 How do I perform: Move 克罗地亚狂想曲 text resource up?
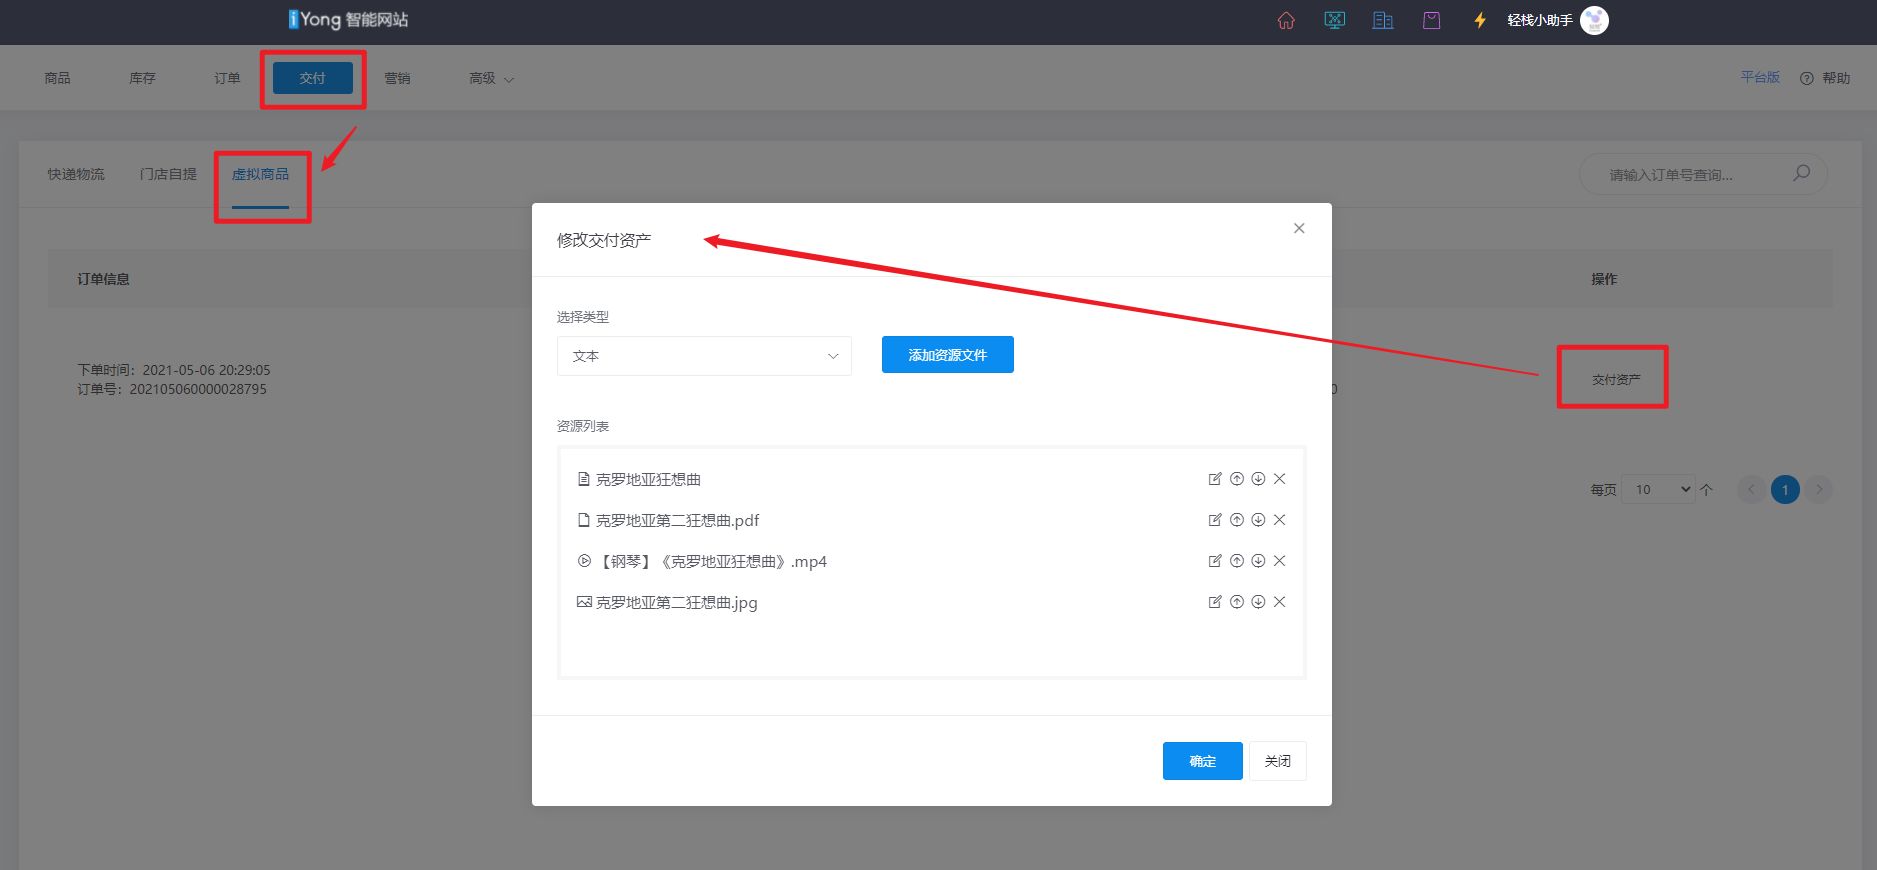point(1237,479)
